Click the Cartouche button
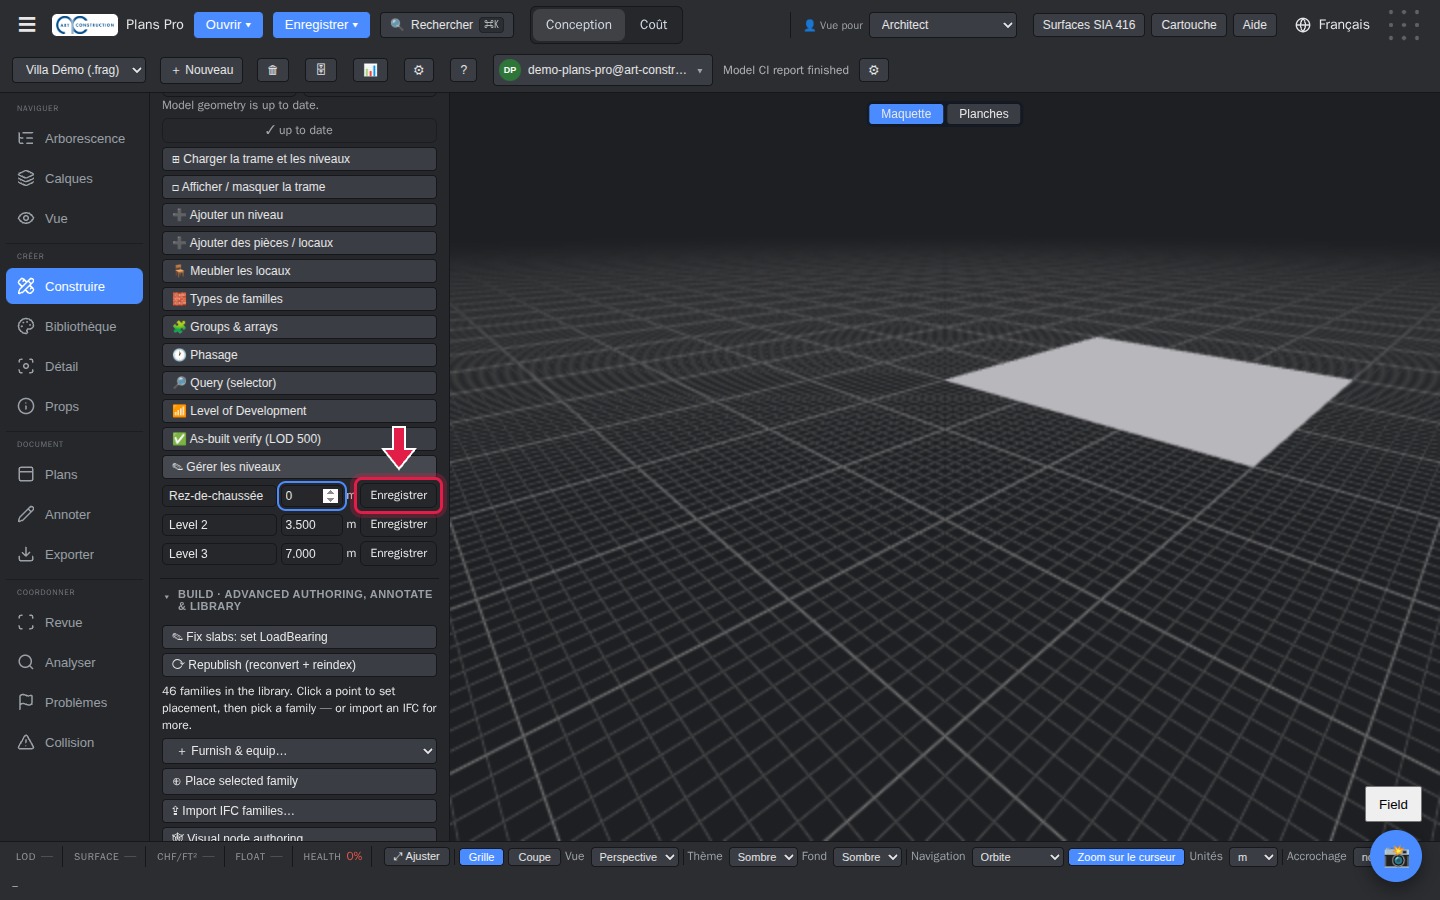The width and height of the screenshot is (1440, 900). click(x=1189, y=25)
